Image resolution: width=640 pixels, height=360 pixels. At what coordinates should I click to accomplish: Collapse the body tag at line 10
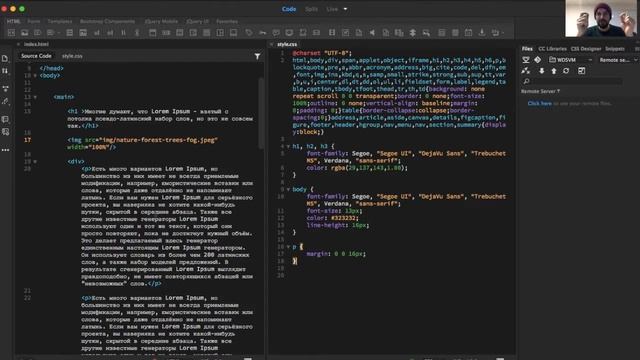pos(35,76)
